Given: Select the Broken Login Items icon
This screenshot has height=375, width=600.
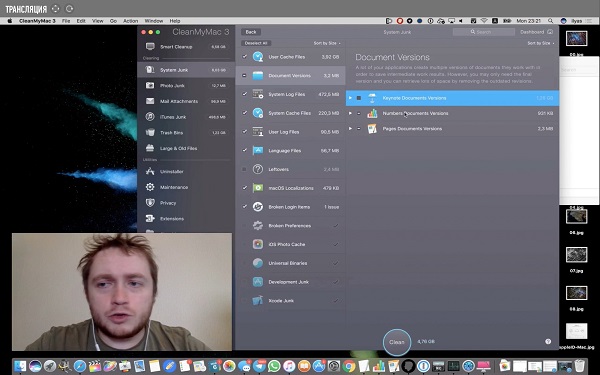Looking at the screenshot, I should click(x=258, y=207).
